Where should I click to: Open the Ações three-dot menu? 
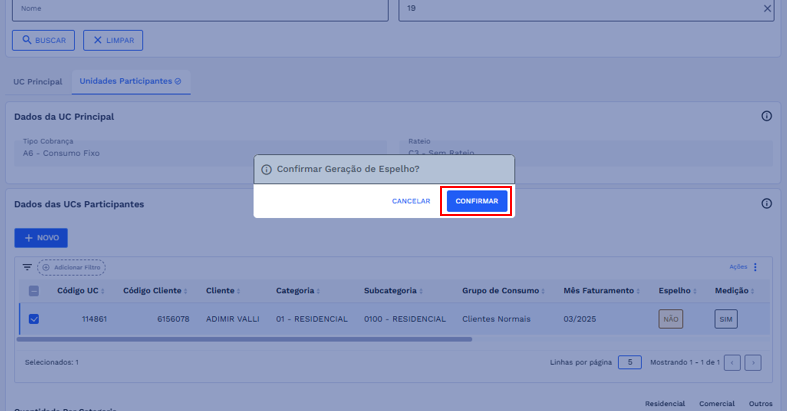coord(755,267)
